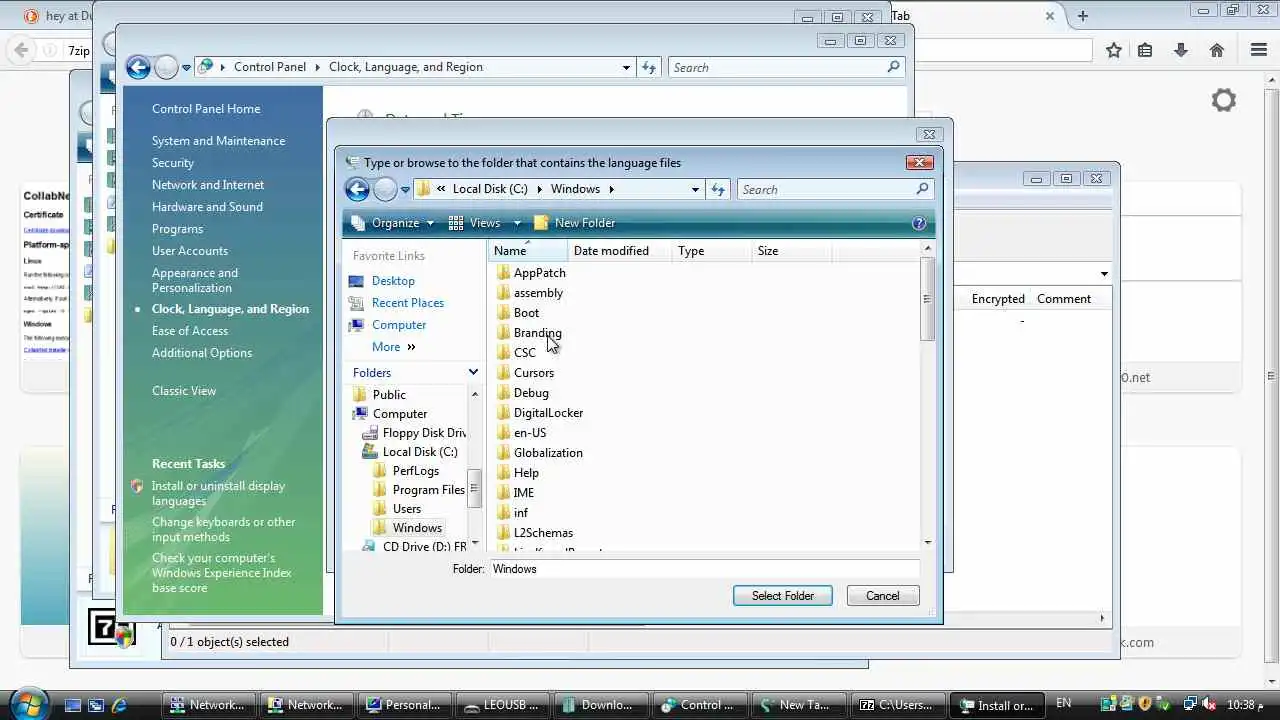
Task: Open Classic View link in Control Panel
Action: coord(184,391)
